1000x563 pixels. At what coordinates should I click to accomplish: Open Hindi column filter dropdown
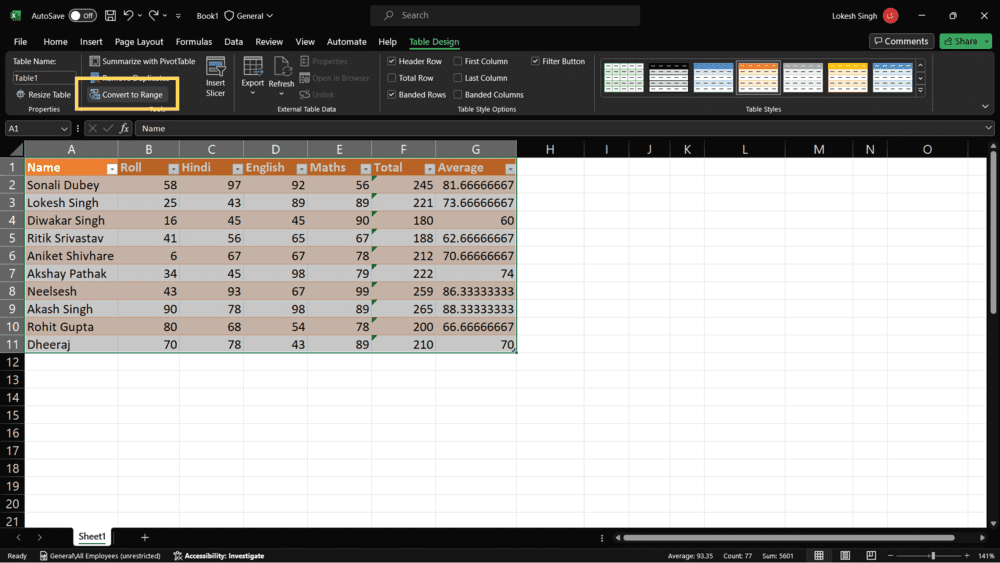tap(237, 169)
